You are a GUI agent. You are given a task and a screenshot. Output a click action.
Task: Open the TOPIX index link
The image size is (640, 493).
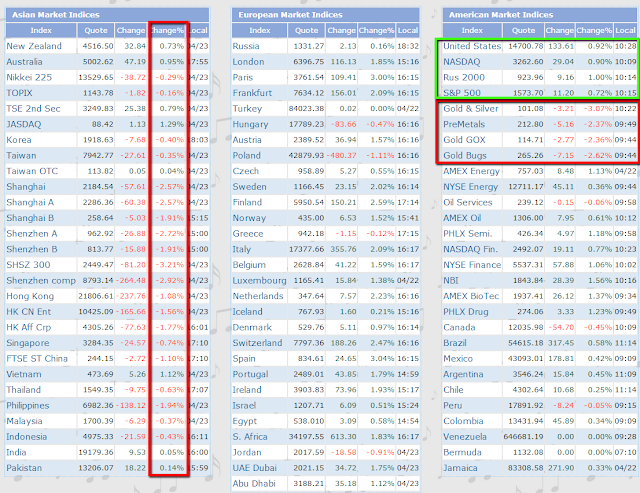19,93
